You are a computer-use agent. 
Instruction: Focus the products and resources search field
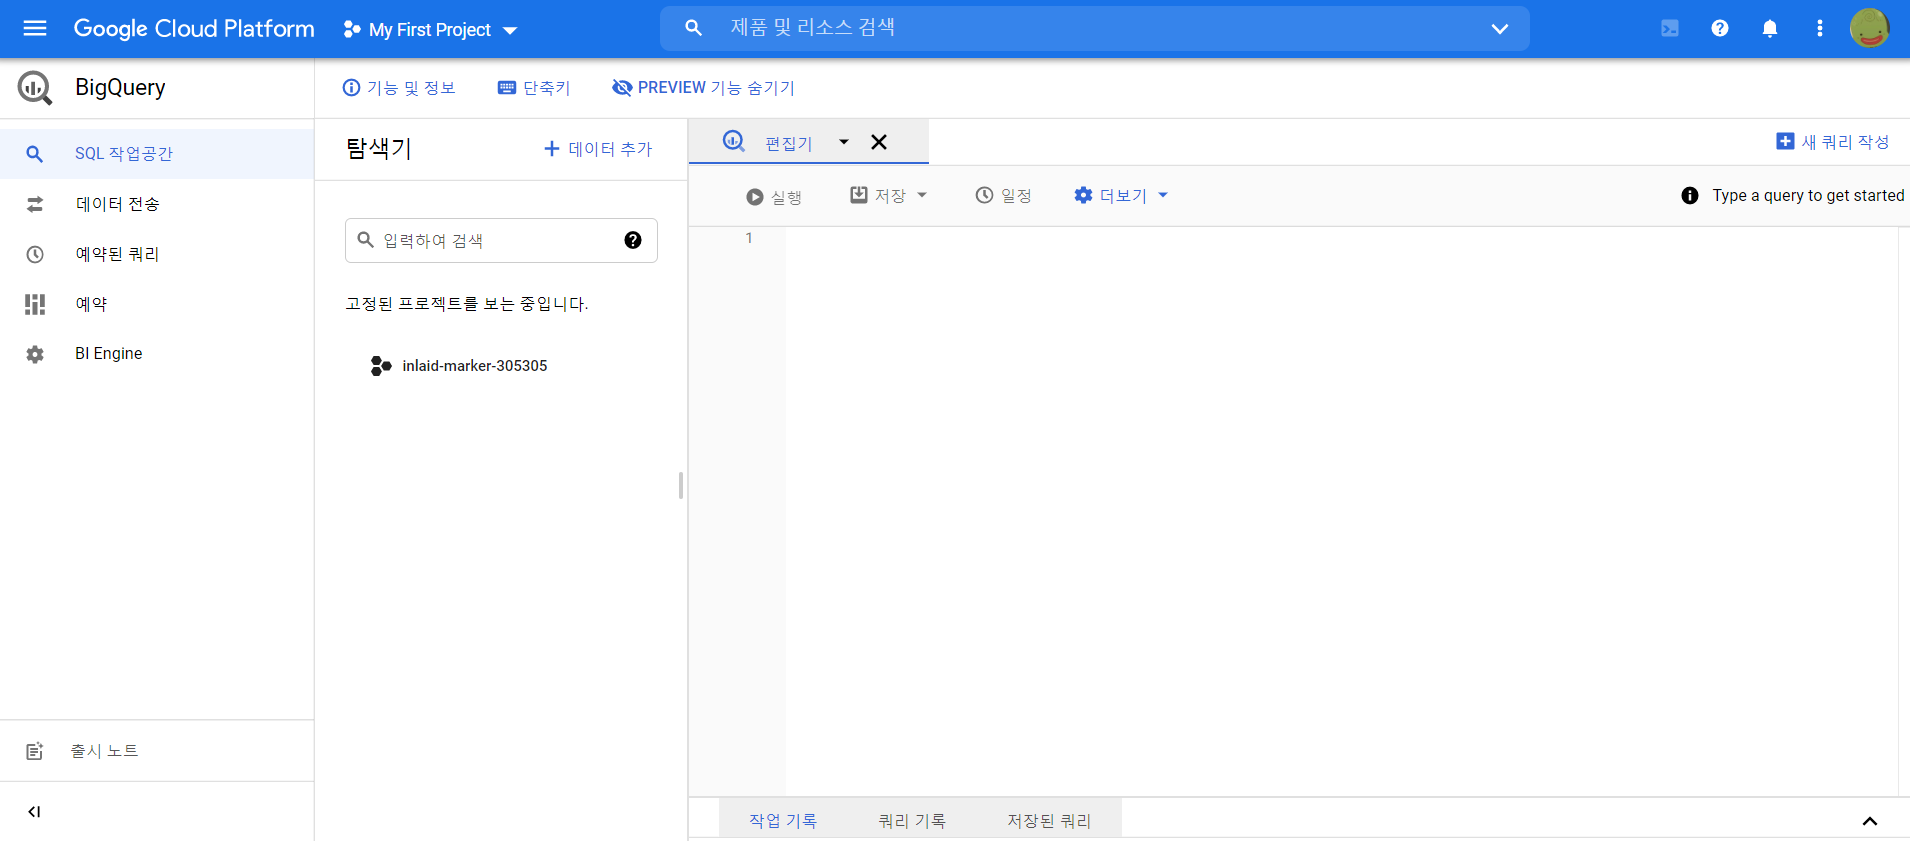click(x=1095, y=28)
